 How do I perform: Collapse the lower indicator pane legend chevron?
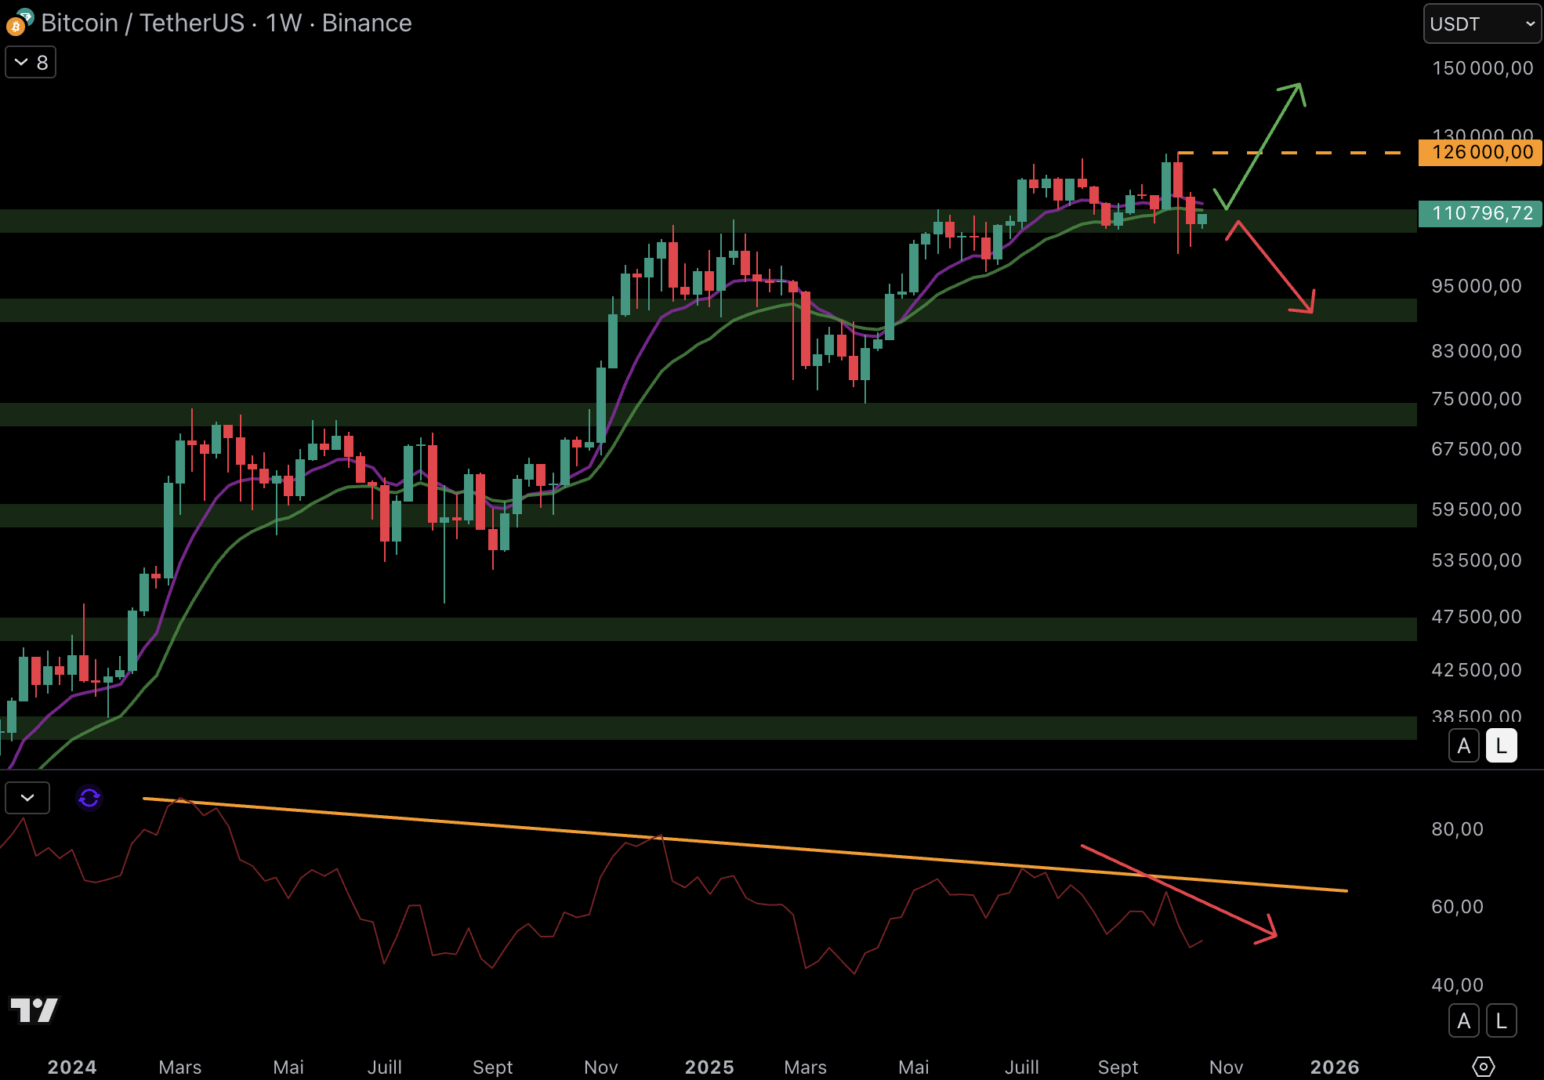27,798
